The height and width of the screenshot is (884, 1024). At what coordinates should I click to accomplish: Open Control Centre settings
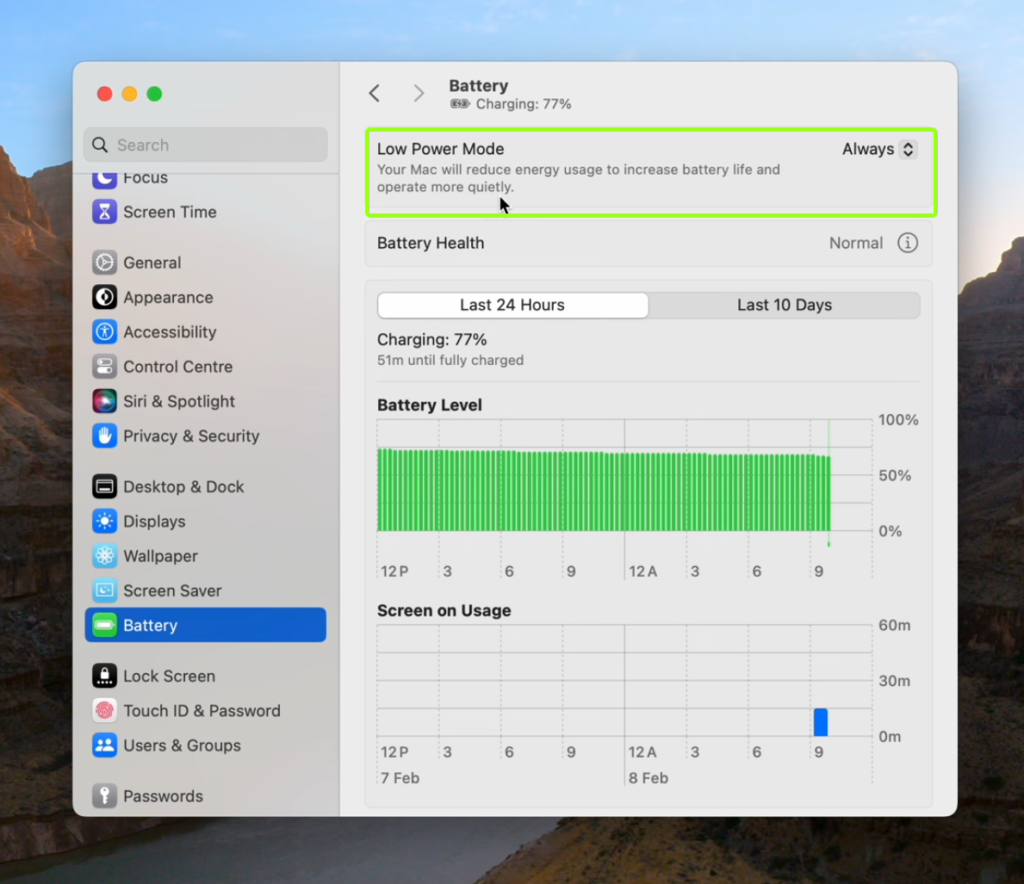tap(105, 366)
